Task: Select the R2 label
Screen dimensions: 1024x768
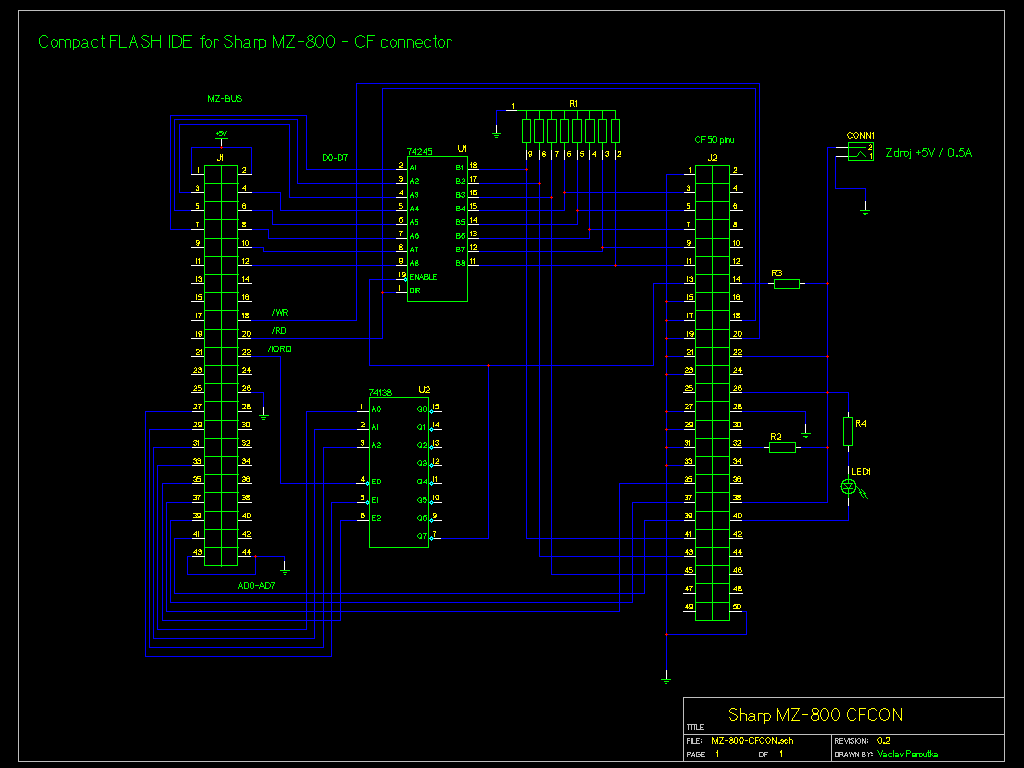Action: [776, 437]
